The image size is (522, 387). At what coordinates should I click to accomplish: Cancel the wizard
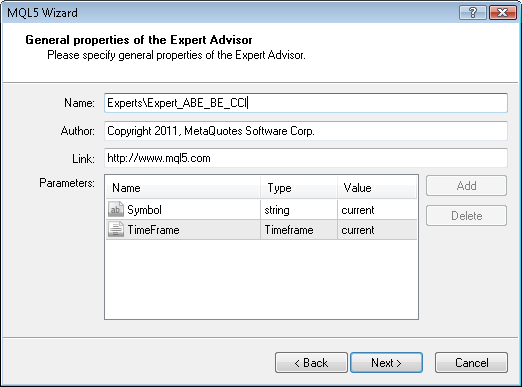point(471,362)
